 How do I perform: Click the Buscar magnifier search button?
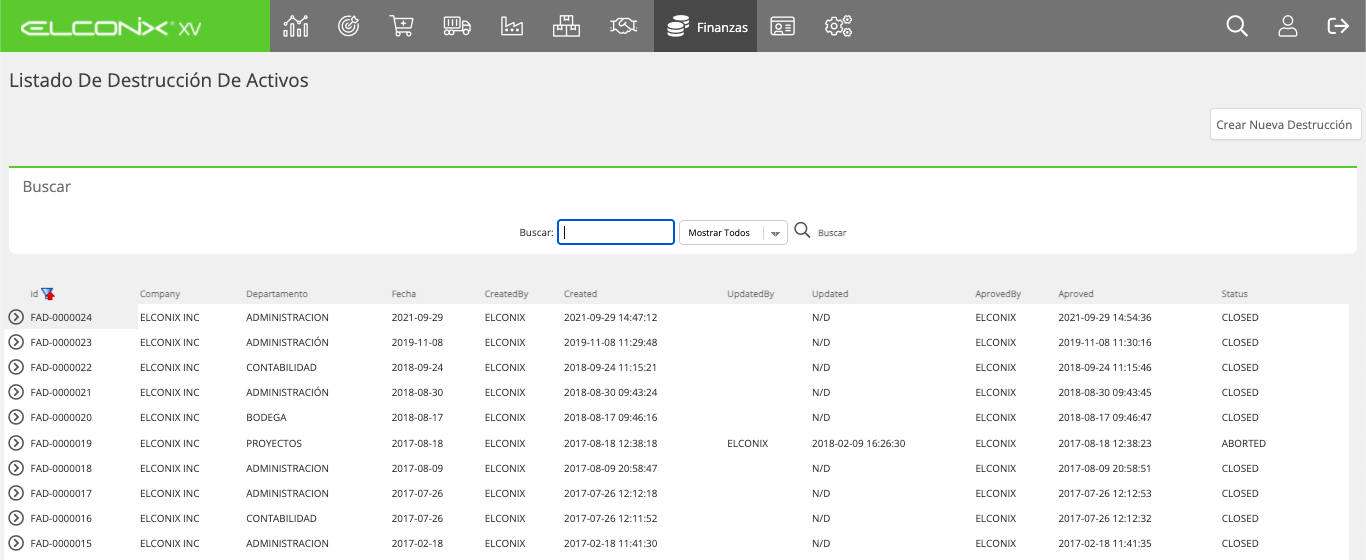(x=802, y=231)
